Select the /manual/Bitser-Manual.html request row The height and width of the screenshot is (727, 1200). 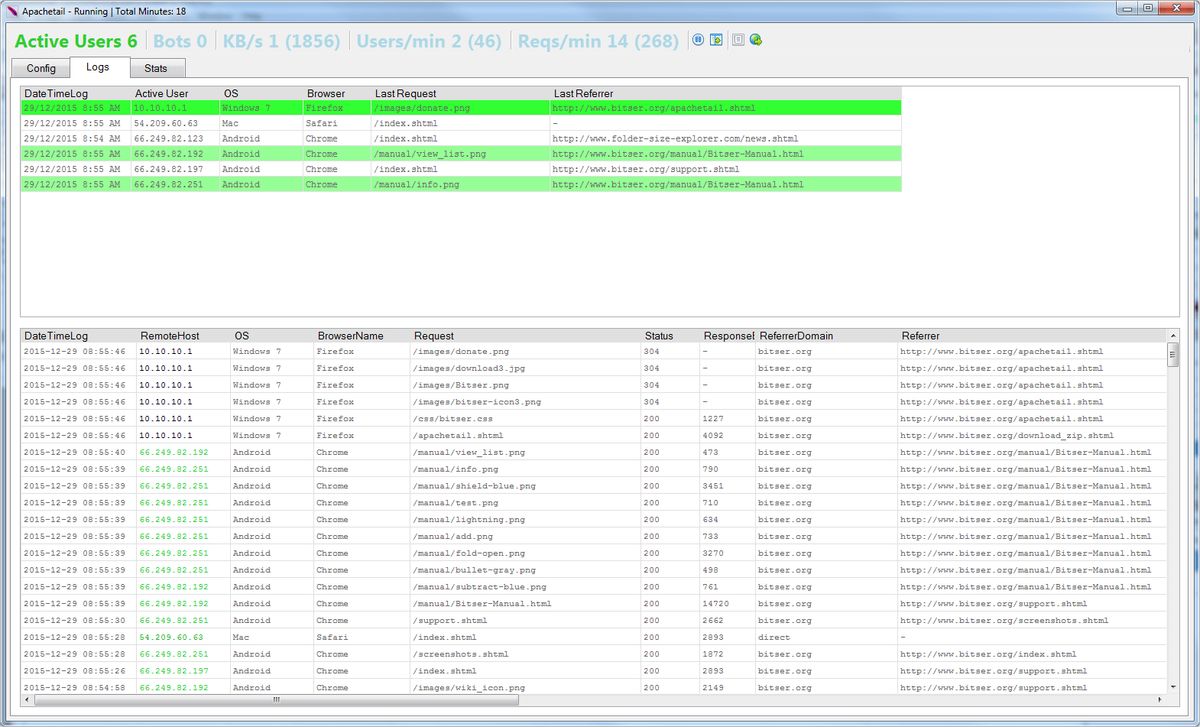[x=593, y=604]
